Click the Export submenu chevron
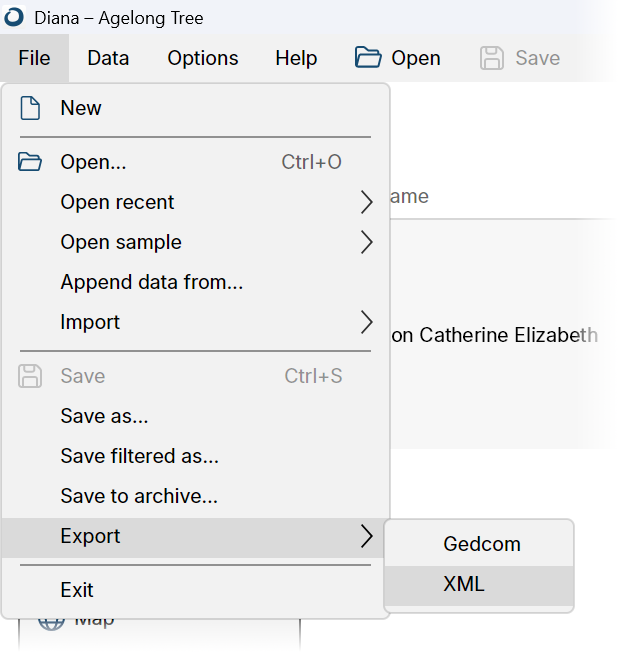The image size is (618, 652). [x=366, y=537]
